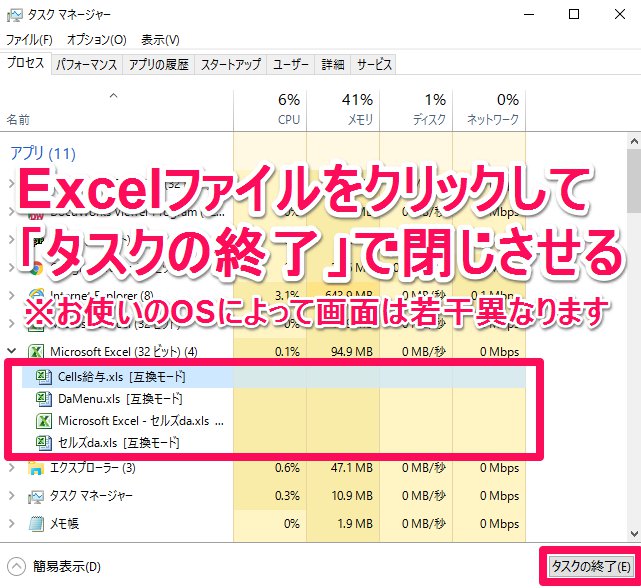Screen dimensions: 641x588
Task: Select DaMenu.xls [互換モード] row
Action: click(273, 399)
